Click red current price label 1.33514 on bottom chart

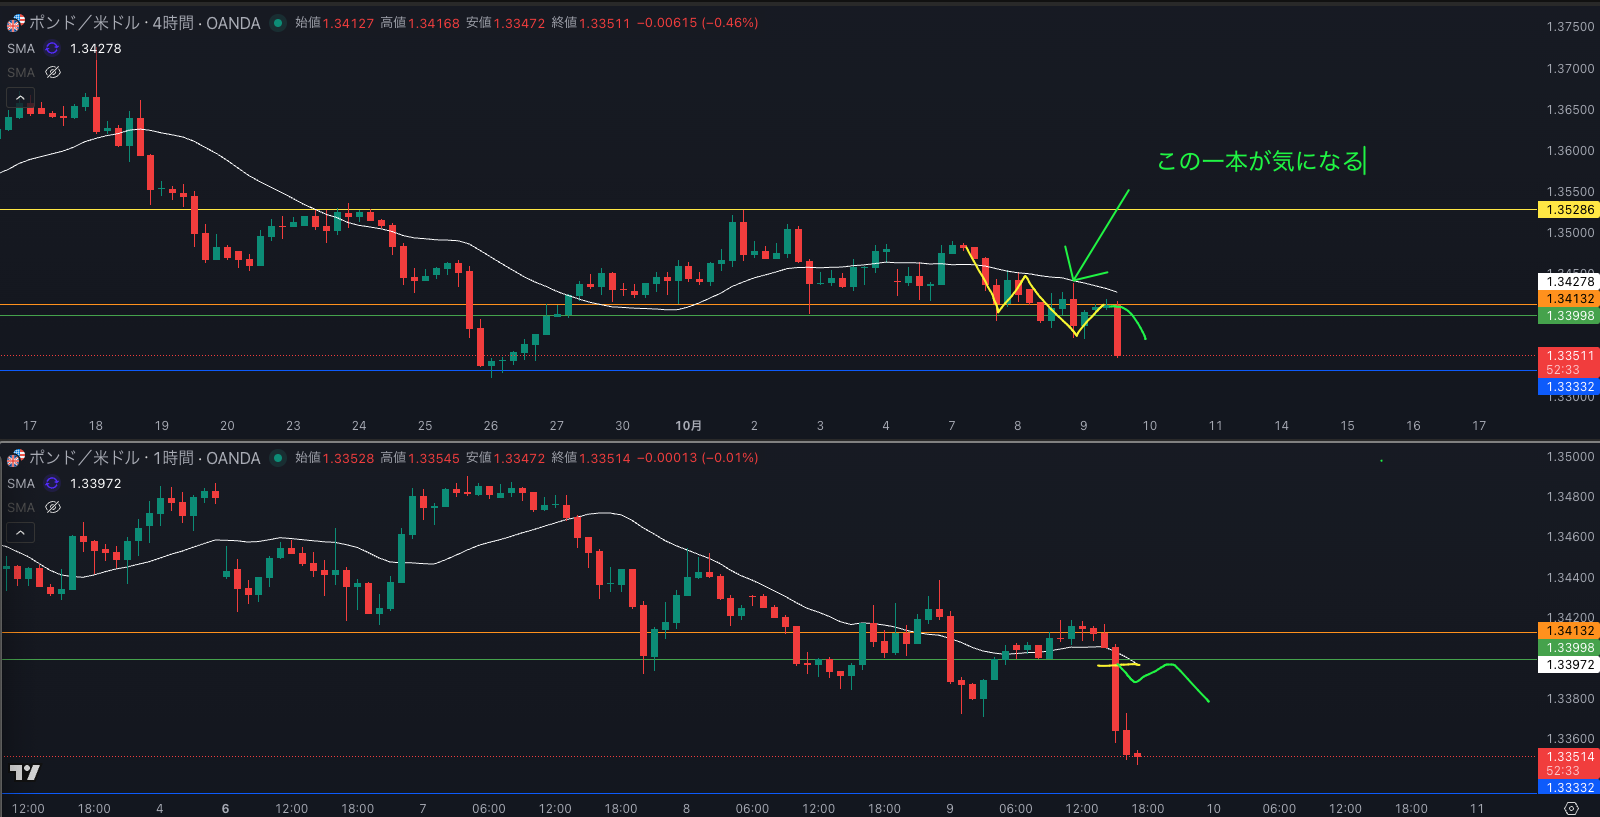(x=1568, y=757)
